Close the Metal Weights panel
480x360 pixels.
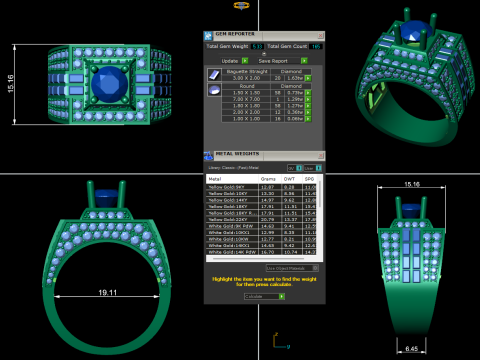click(x=320, y=155)
